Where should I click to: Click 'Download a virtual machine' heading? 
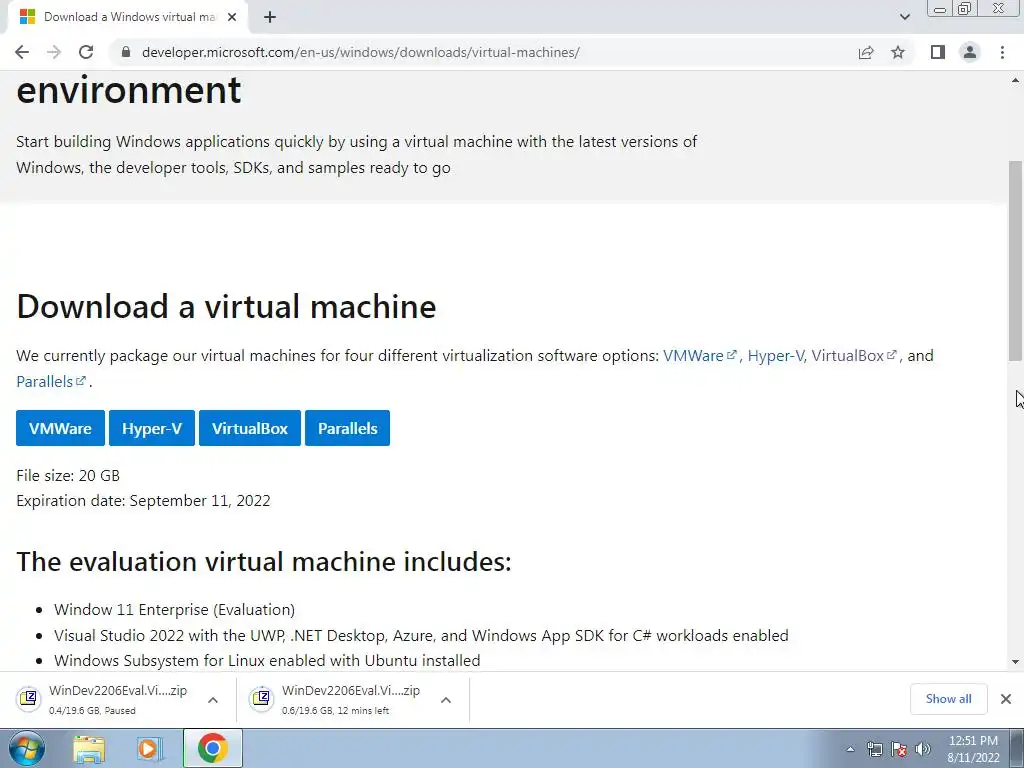point(226,306)
